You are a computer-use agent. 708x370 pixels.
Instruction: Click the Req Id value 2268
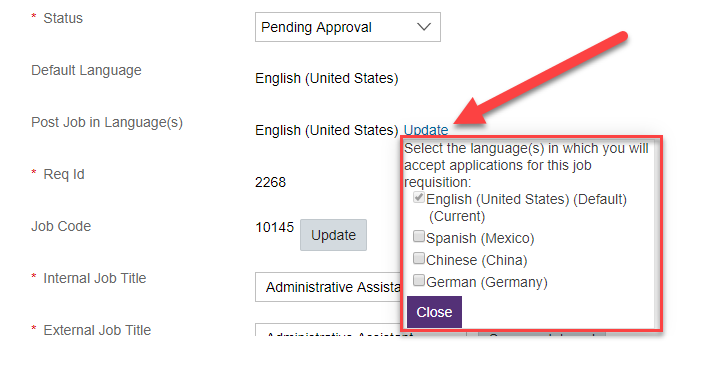270,182
